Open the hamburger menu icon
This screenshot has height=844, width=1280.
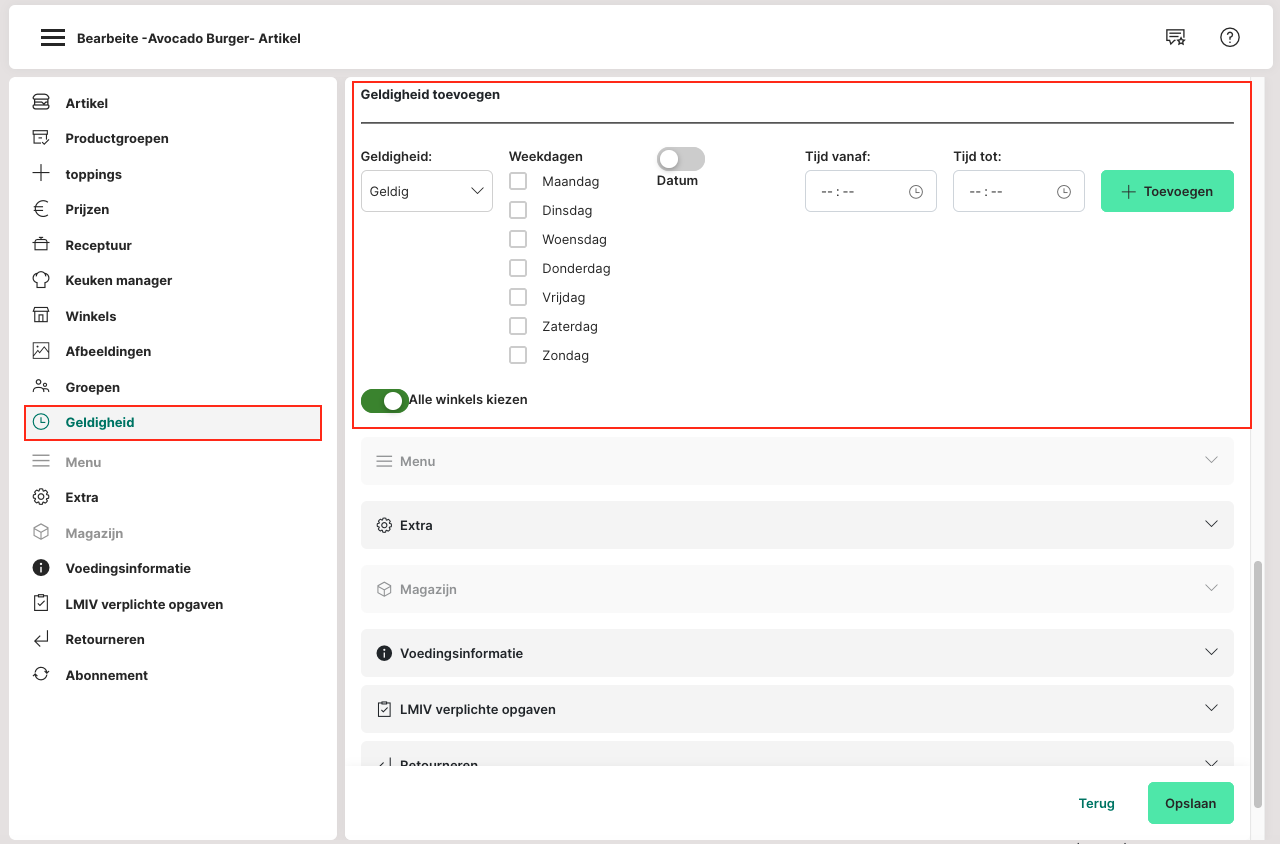click(53, 38)
